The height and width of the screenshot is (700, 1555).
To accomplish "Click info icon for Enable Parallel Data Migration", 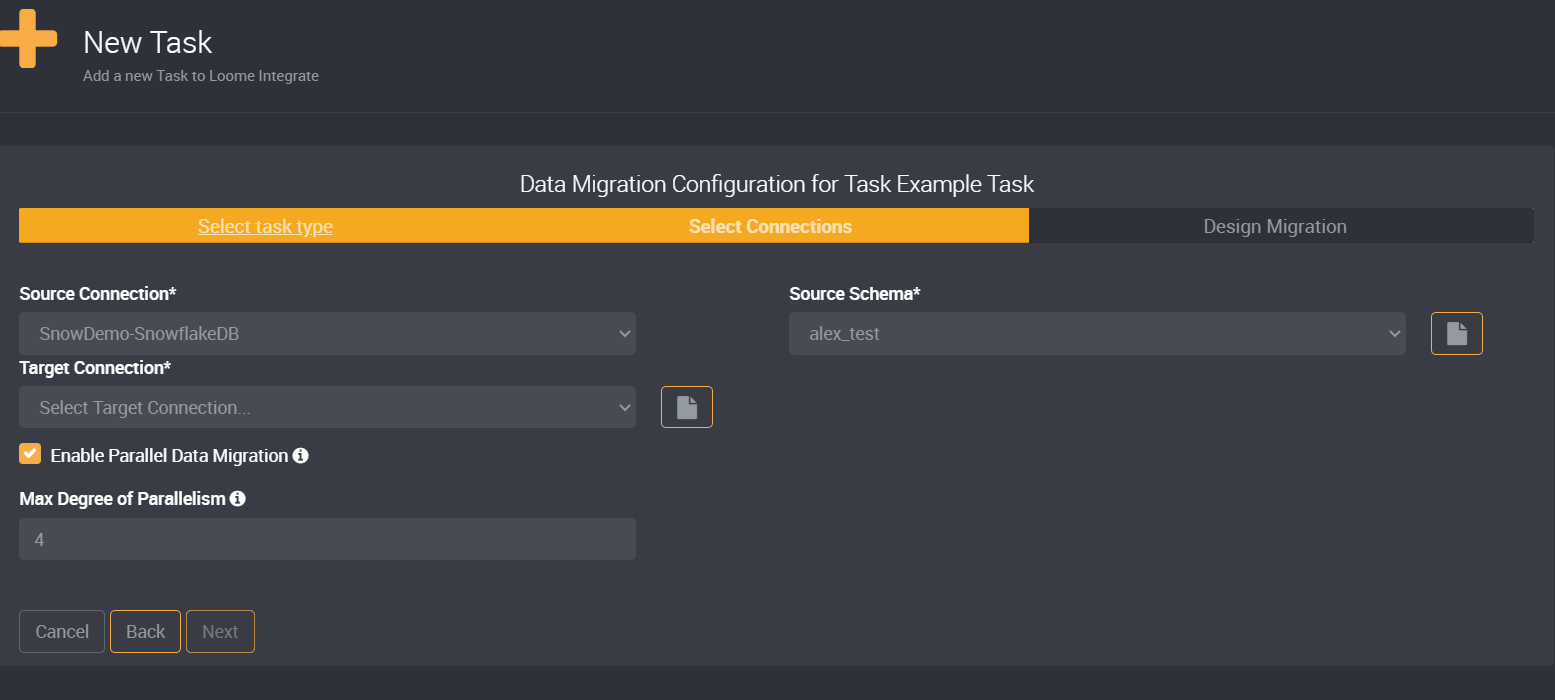I will 300,456.
